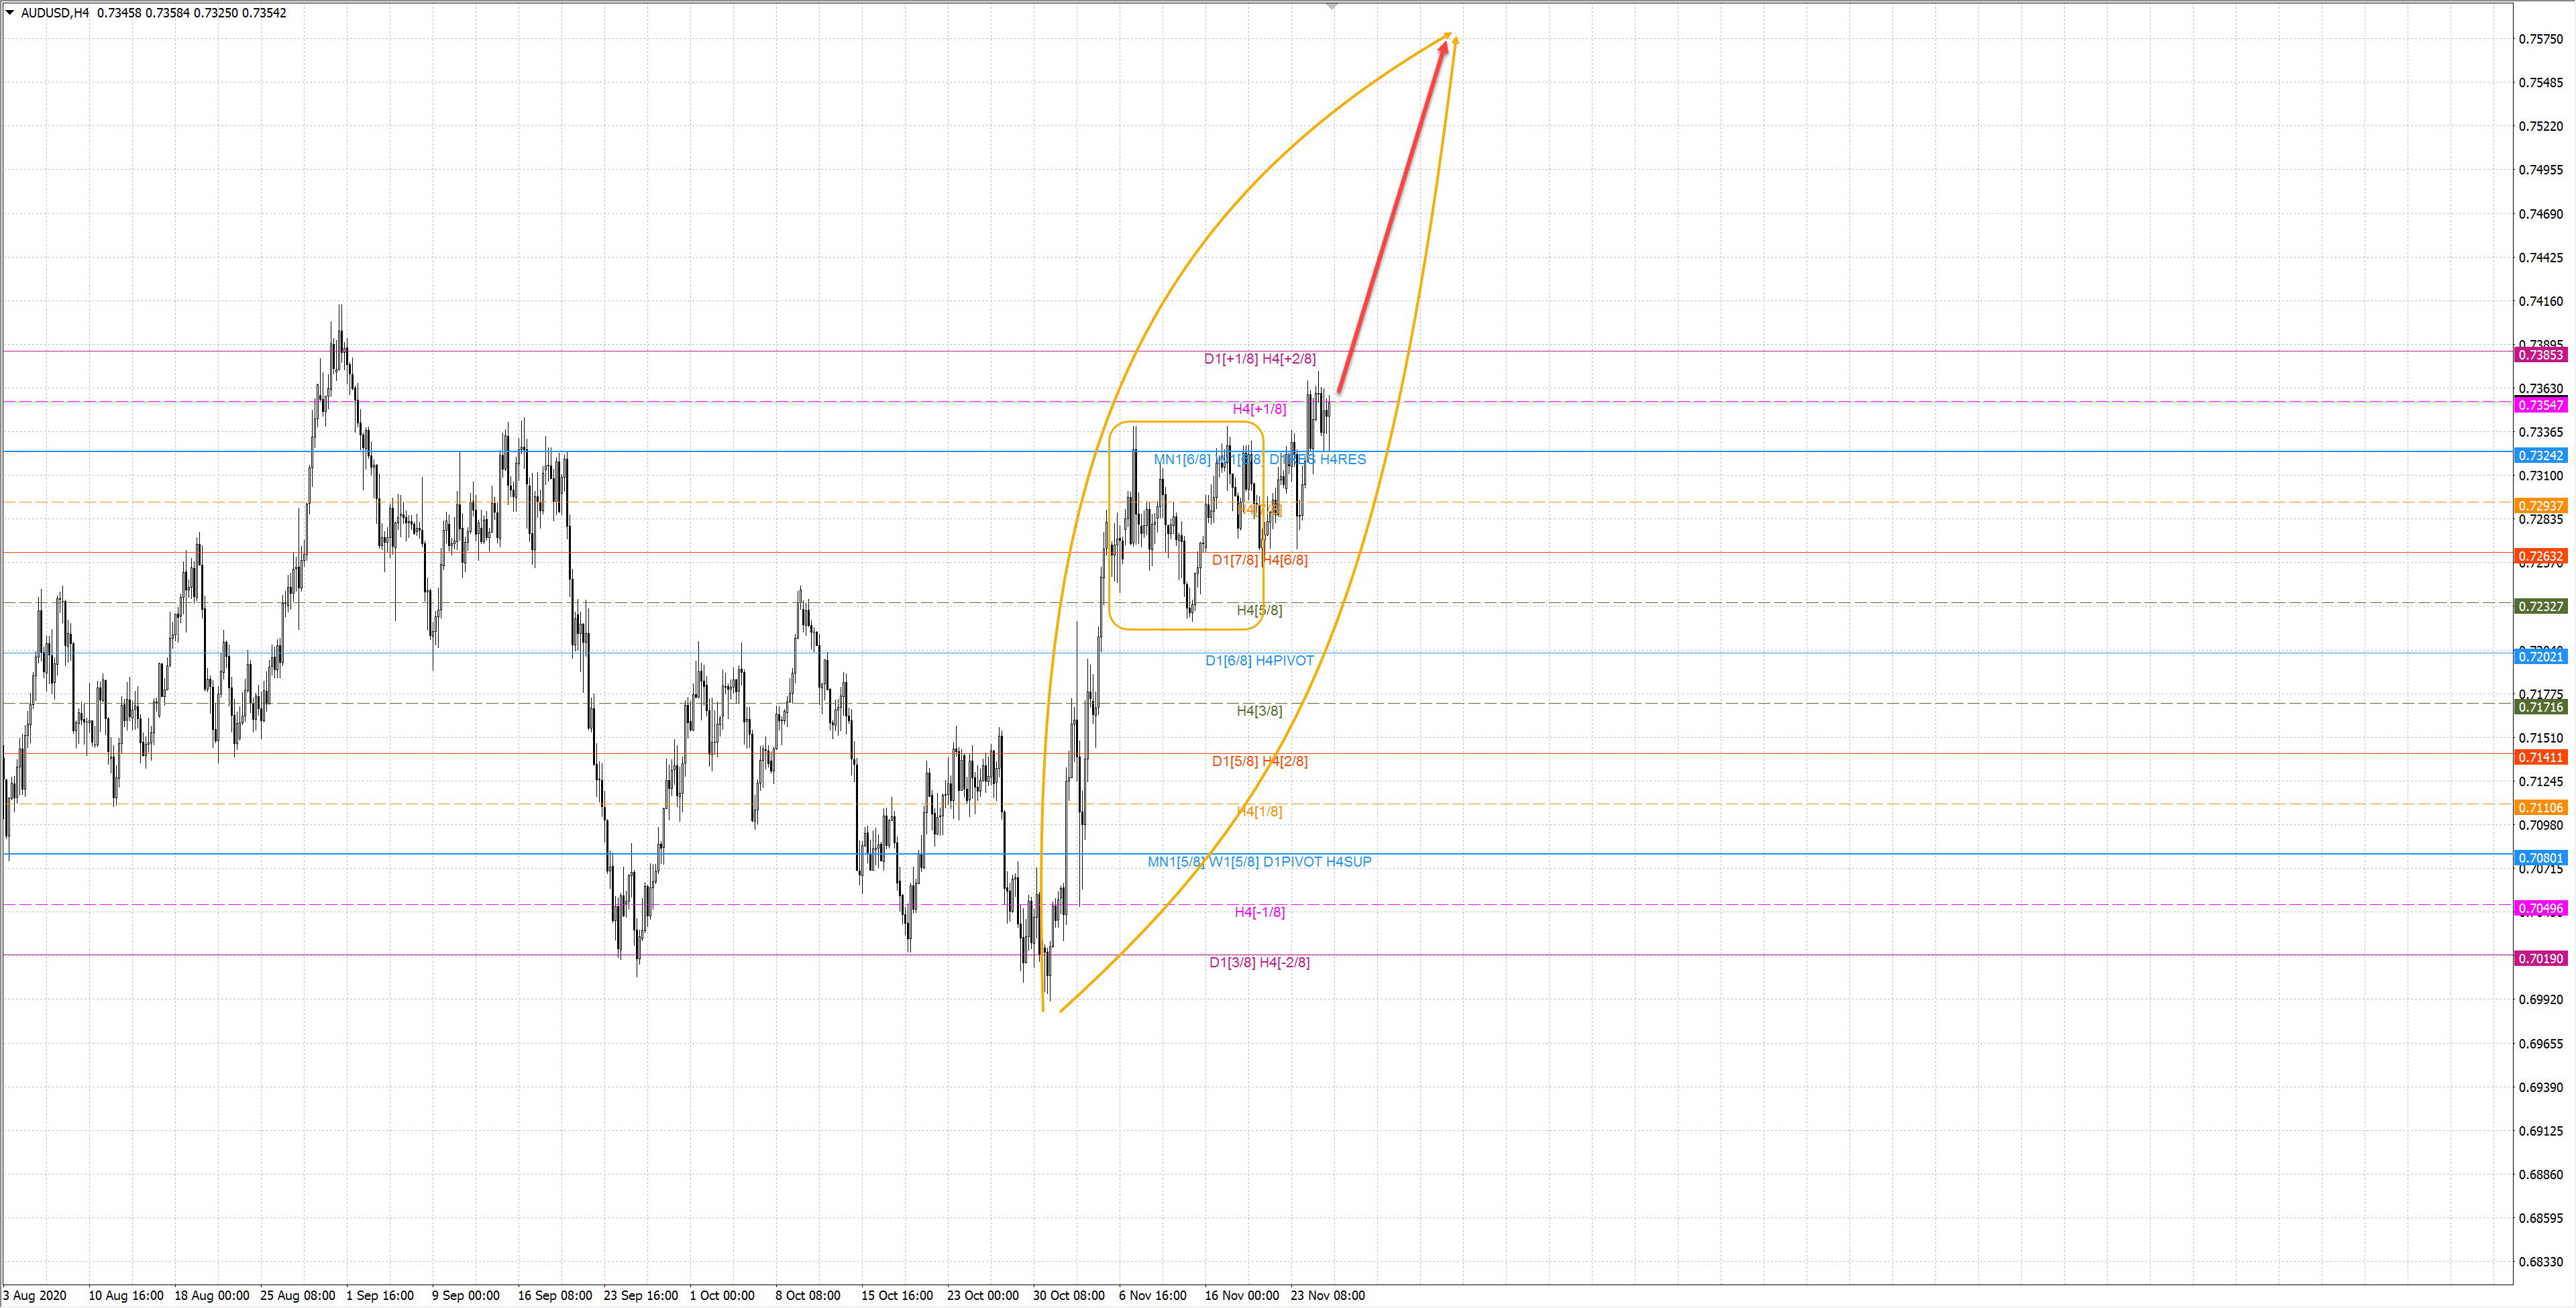Click the gray chart shift marker at top
Image resolution: width=2576 pixels, height=1308 pixels.
tap(1331, 7)
